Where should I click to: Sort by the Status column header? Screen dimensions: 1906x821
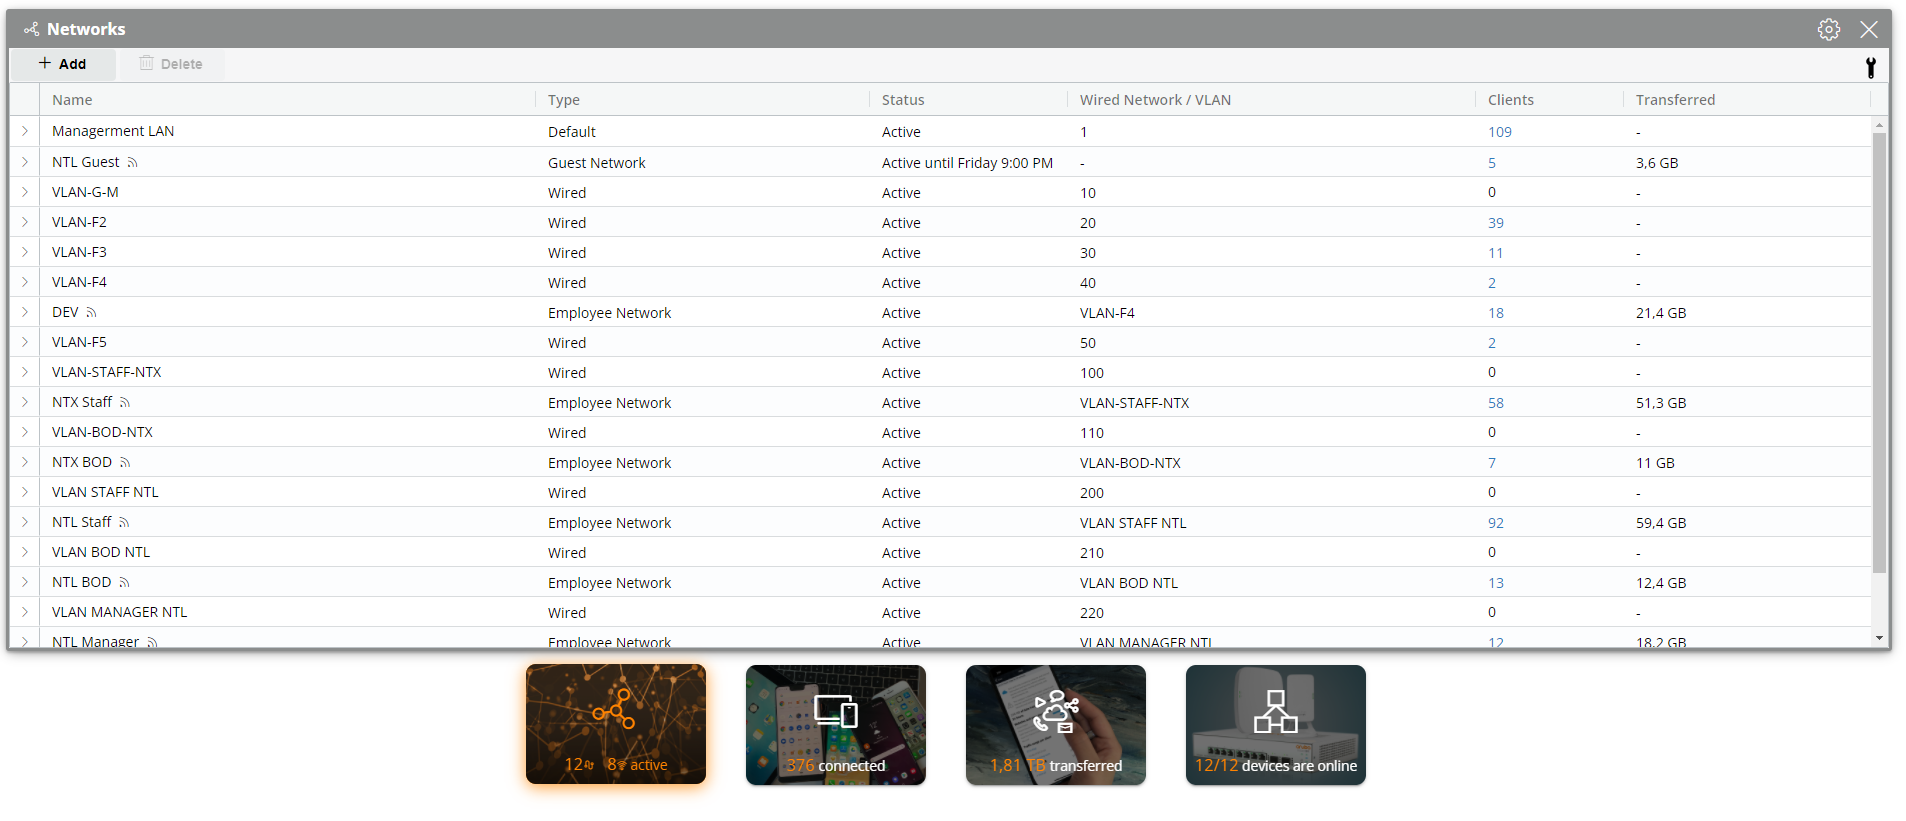(903, 100)
